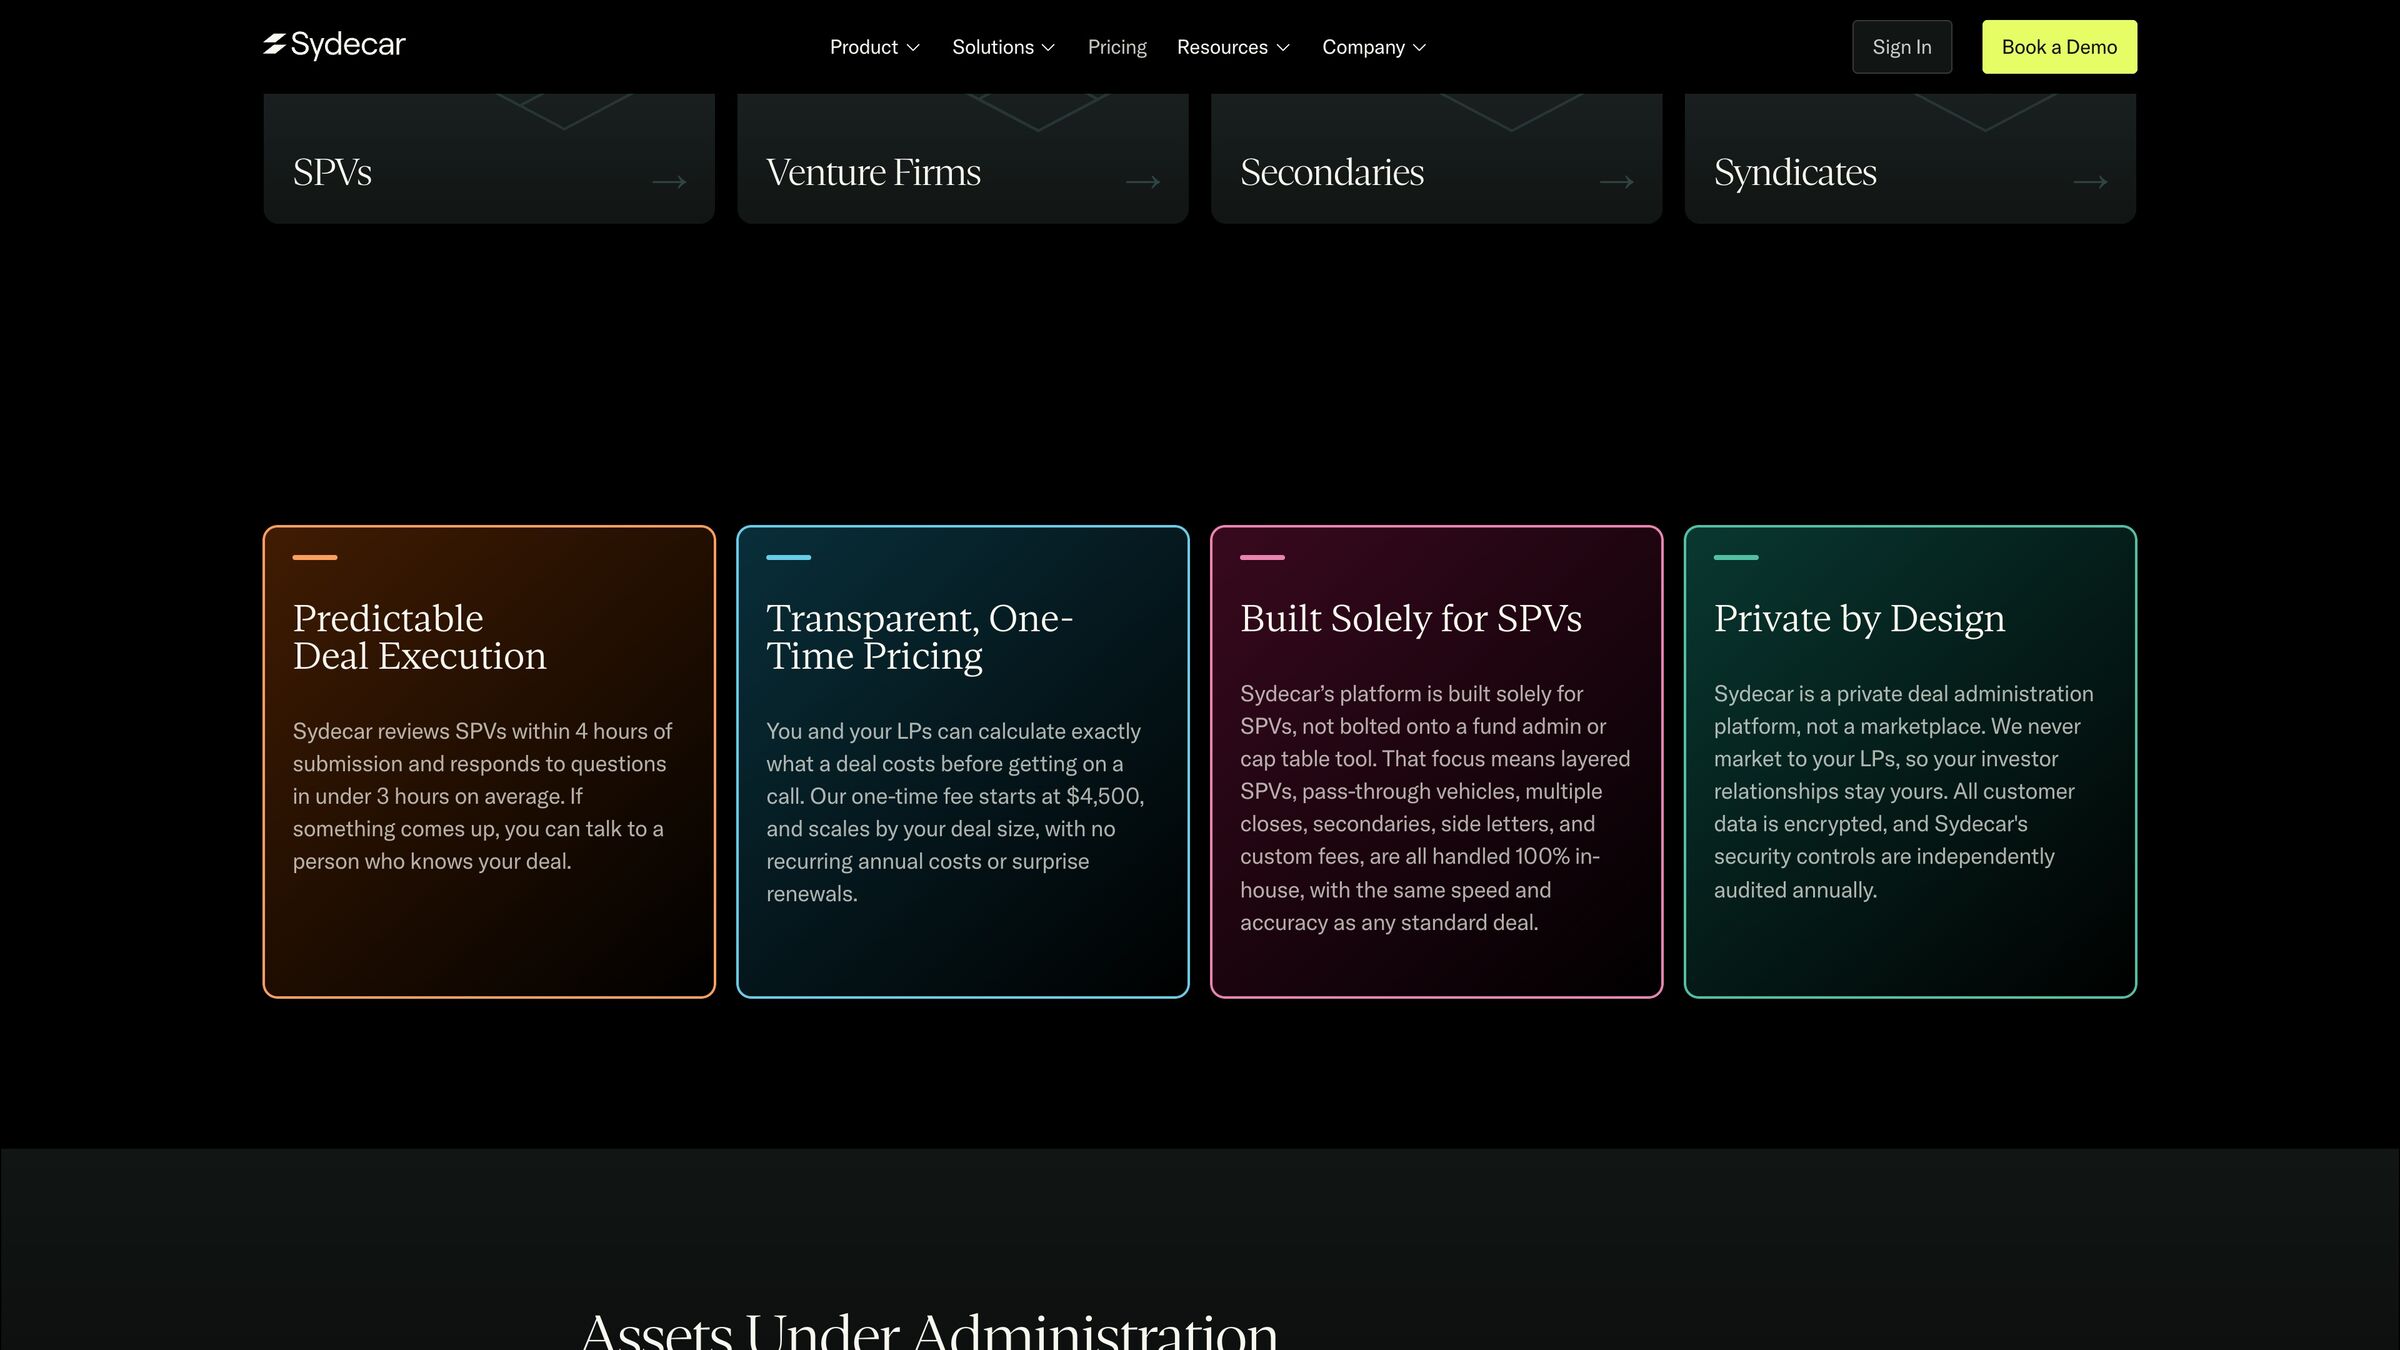Click the arrow on the Secondaries card

click(1617, 182)
